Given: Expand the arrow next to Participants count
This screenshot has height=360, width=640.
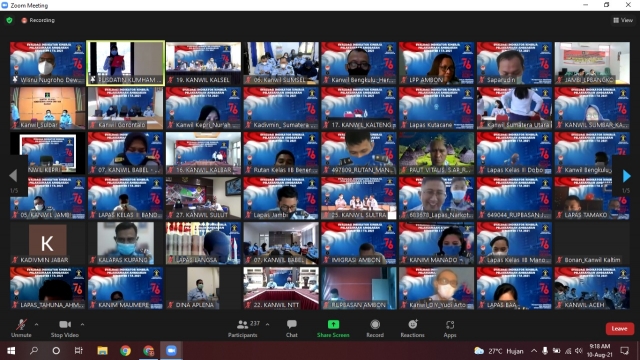Looking at the screenshot, I should 267,324.
